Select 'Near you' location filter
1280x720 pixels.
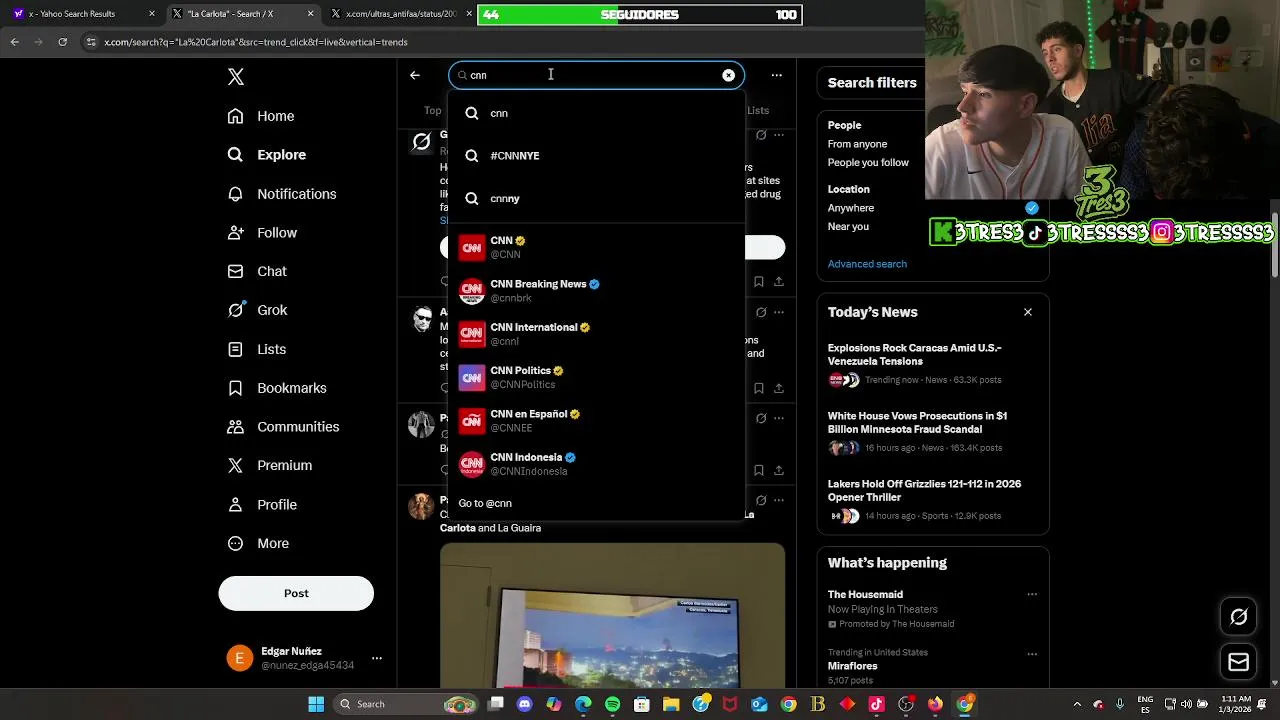click(848, 226)
